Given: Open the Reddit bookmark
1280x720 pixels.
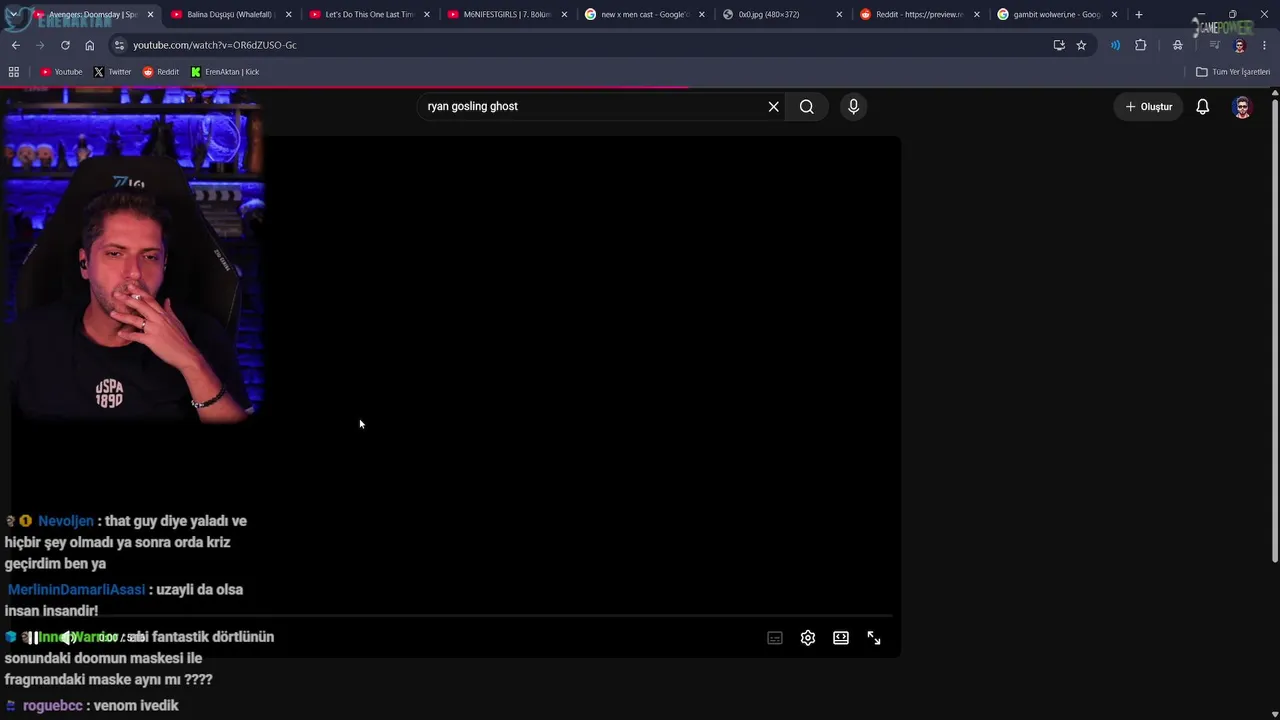Looking at the screenshot, I should pos(161,72).
